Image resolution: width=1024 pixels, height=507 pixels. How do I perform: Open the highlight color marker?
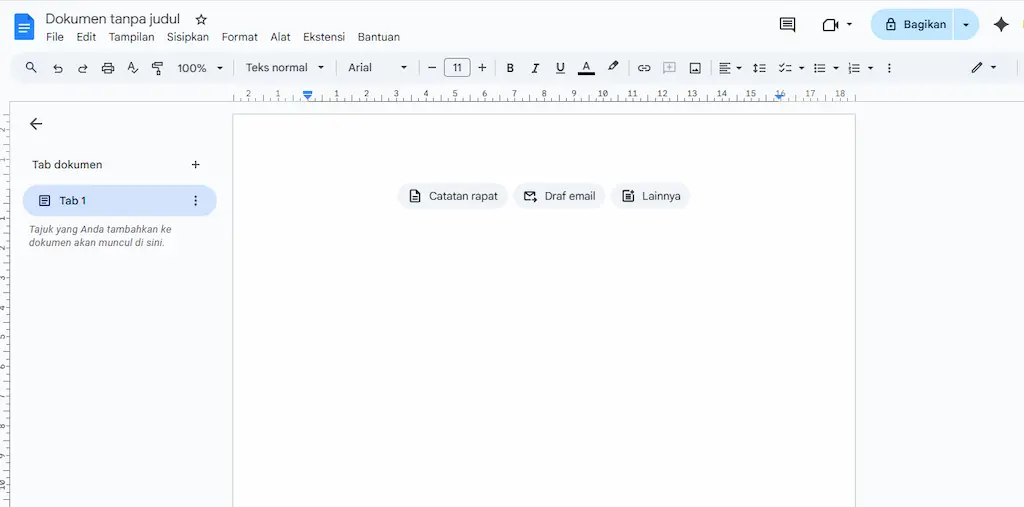point(613,67)
